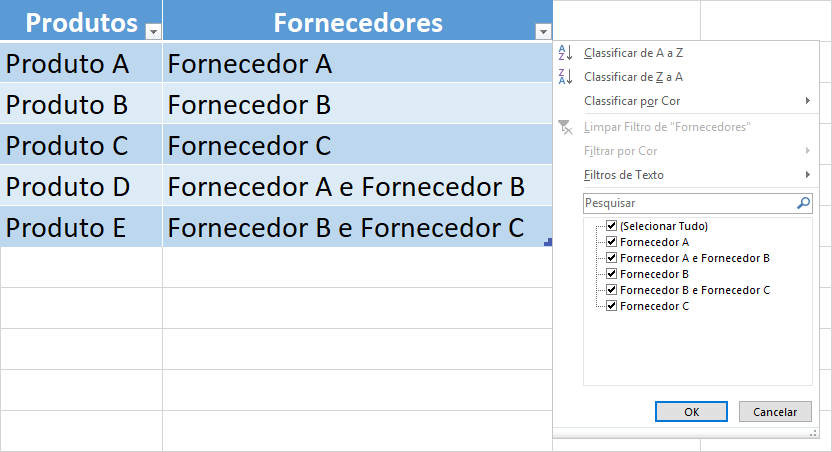Focus the Pesquisar search field

pos(690,203)
